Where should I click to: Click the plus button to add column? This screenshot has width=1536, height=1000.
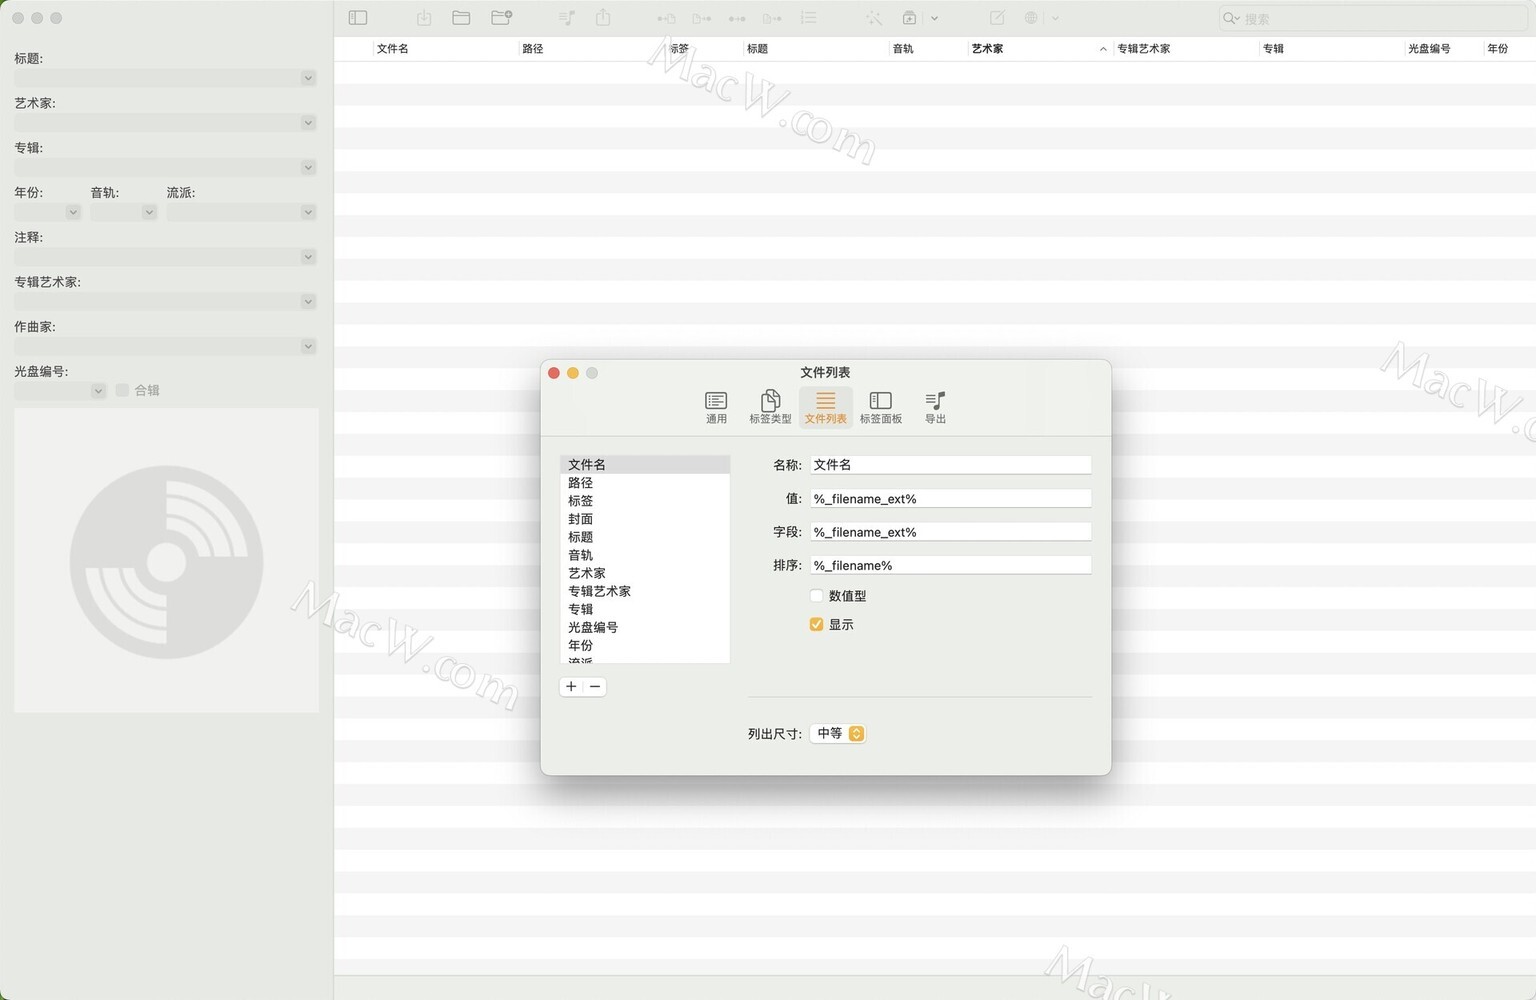(x=571, y=686)
